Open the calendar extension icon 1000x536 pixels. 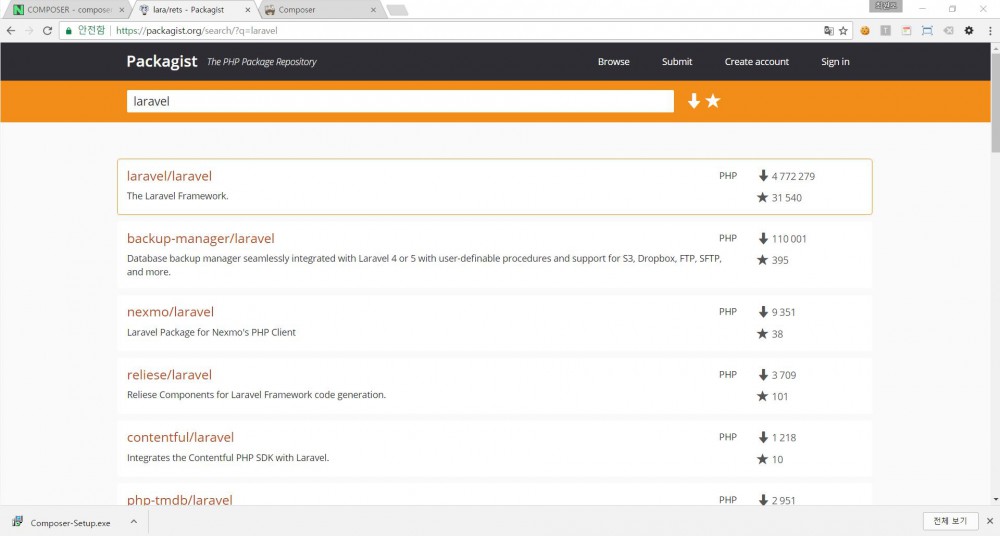pyautogui.click(x=906, y=31)
